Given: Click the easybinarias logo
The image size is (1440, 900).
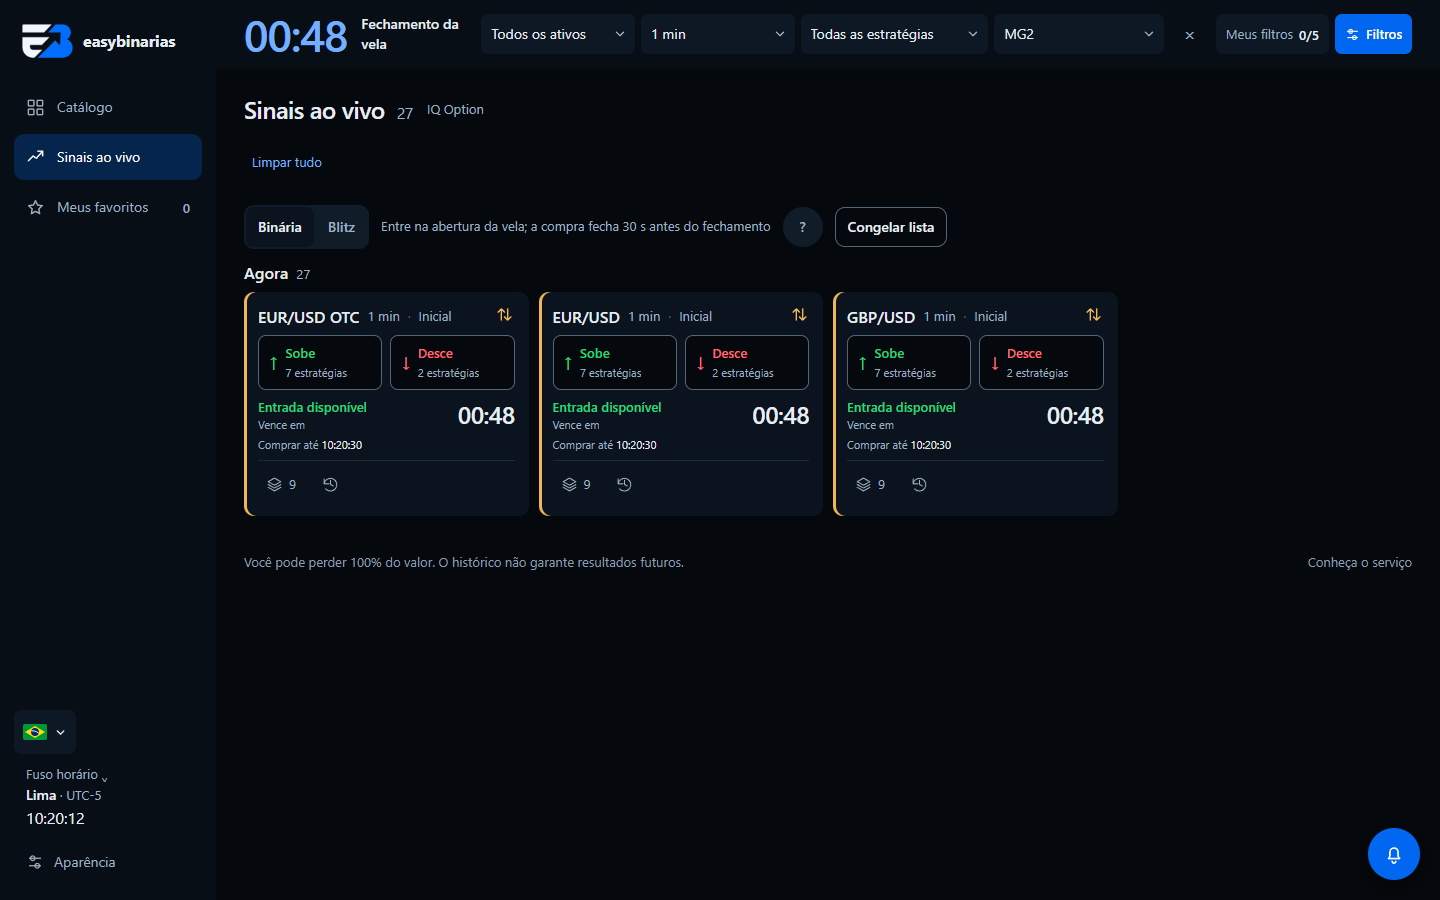Looking at the screenshot, I should (x=99, y=41).
